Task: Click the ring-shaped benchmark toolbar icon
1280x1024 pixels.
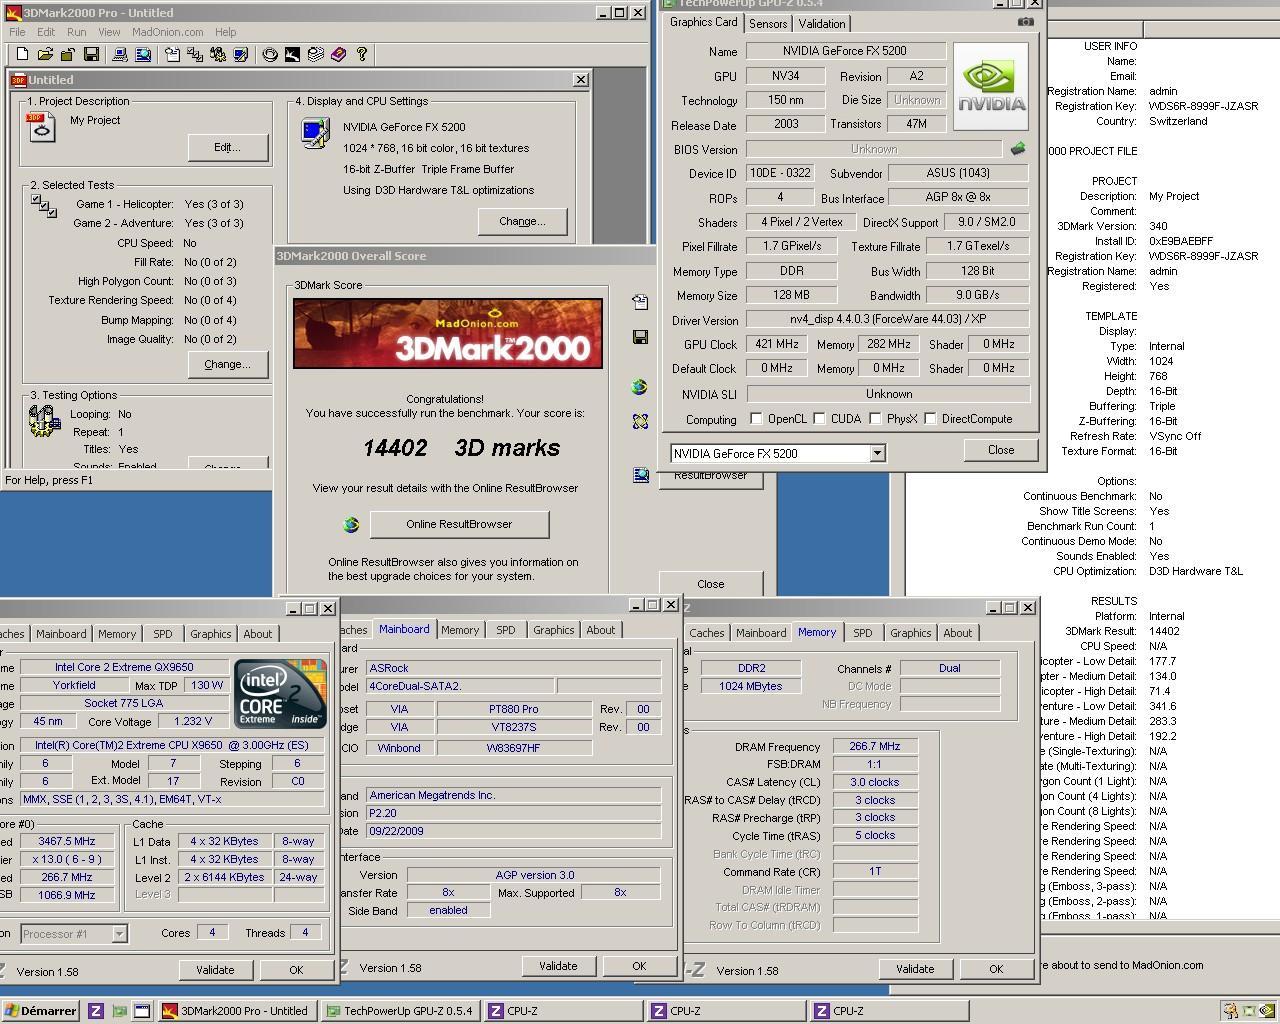Action: (270, 54)
